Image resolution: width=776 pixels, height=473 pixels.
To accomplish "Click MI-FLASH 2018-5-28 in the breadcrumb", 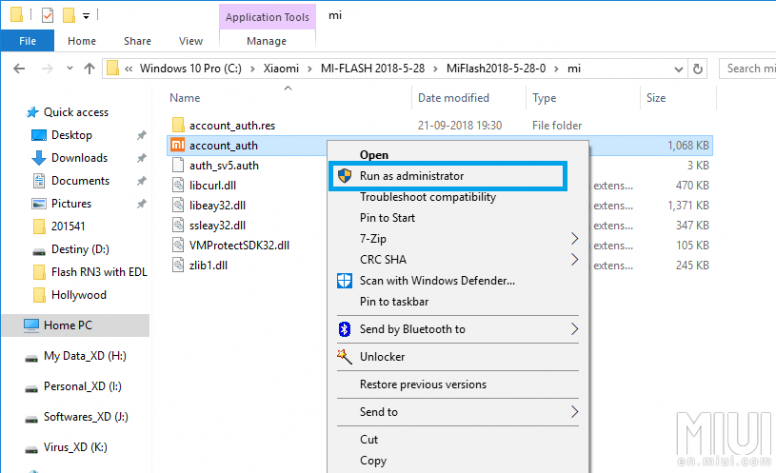I will (372, 68).
